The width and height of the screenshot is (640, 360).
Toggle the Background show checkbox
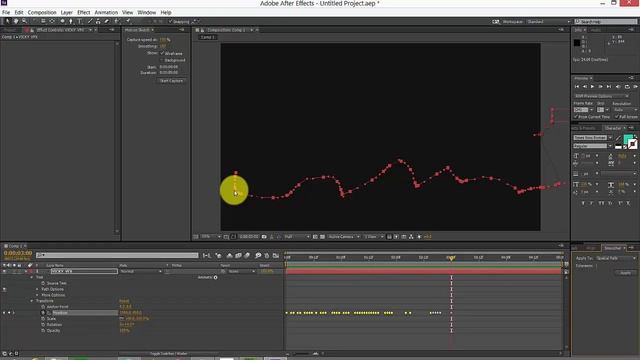pyautogui.click(x=162, y=60)
